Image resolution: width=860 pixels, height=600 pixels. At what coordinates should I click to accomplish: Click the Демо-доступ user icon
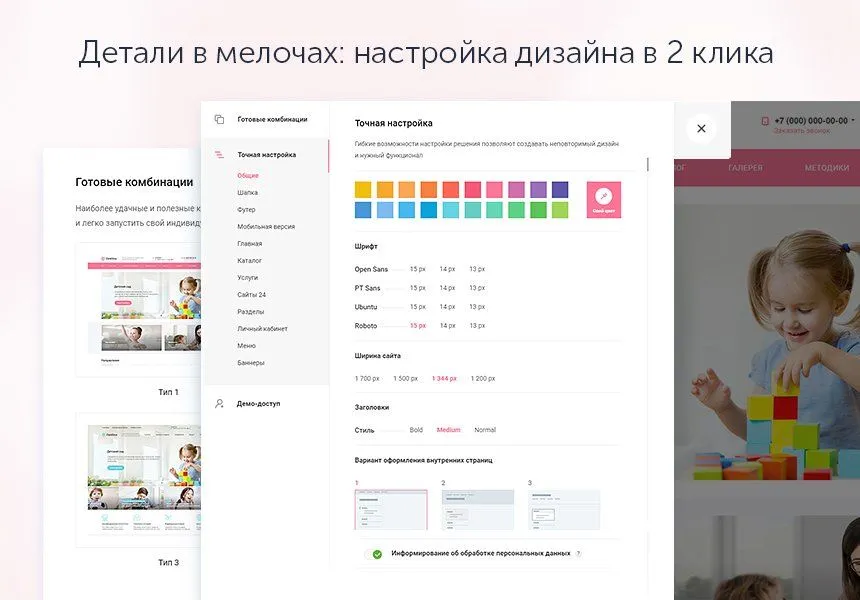tap(219, 403)
